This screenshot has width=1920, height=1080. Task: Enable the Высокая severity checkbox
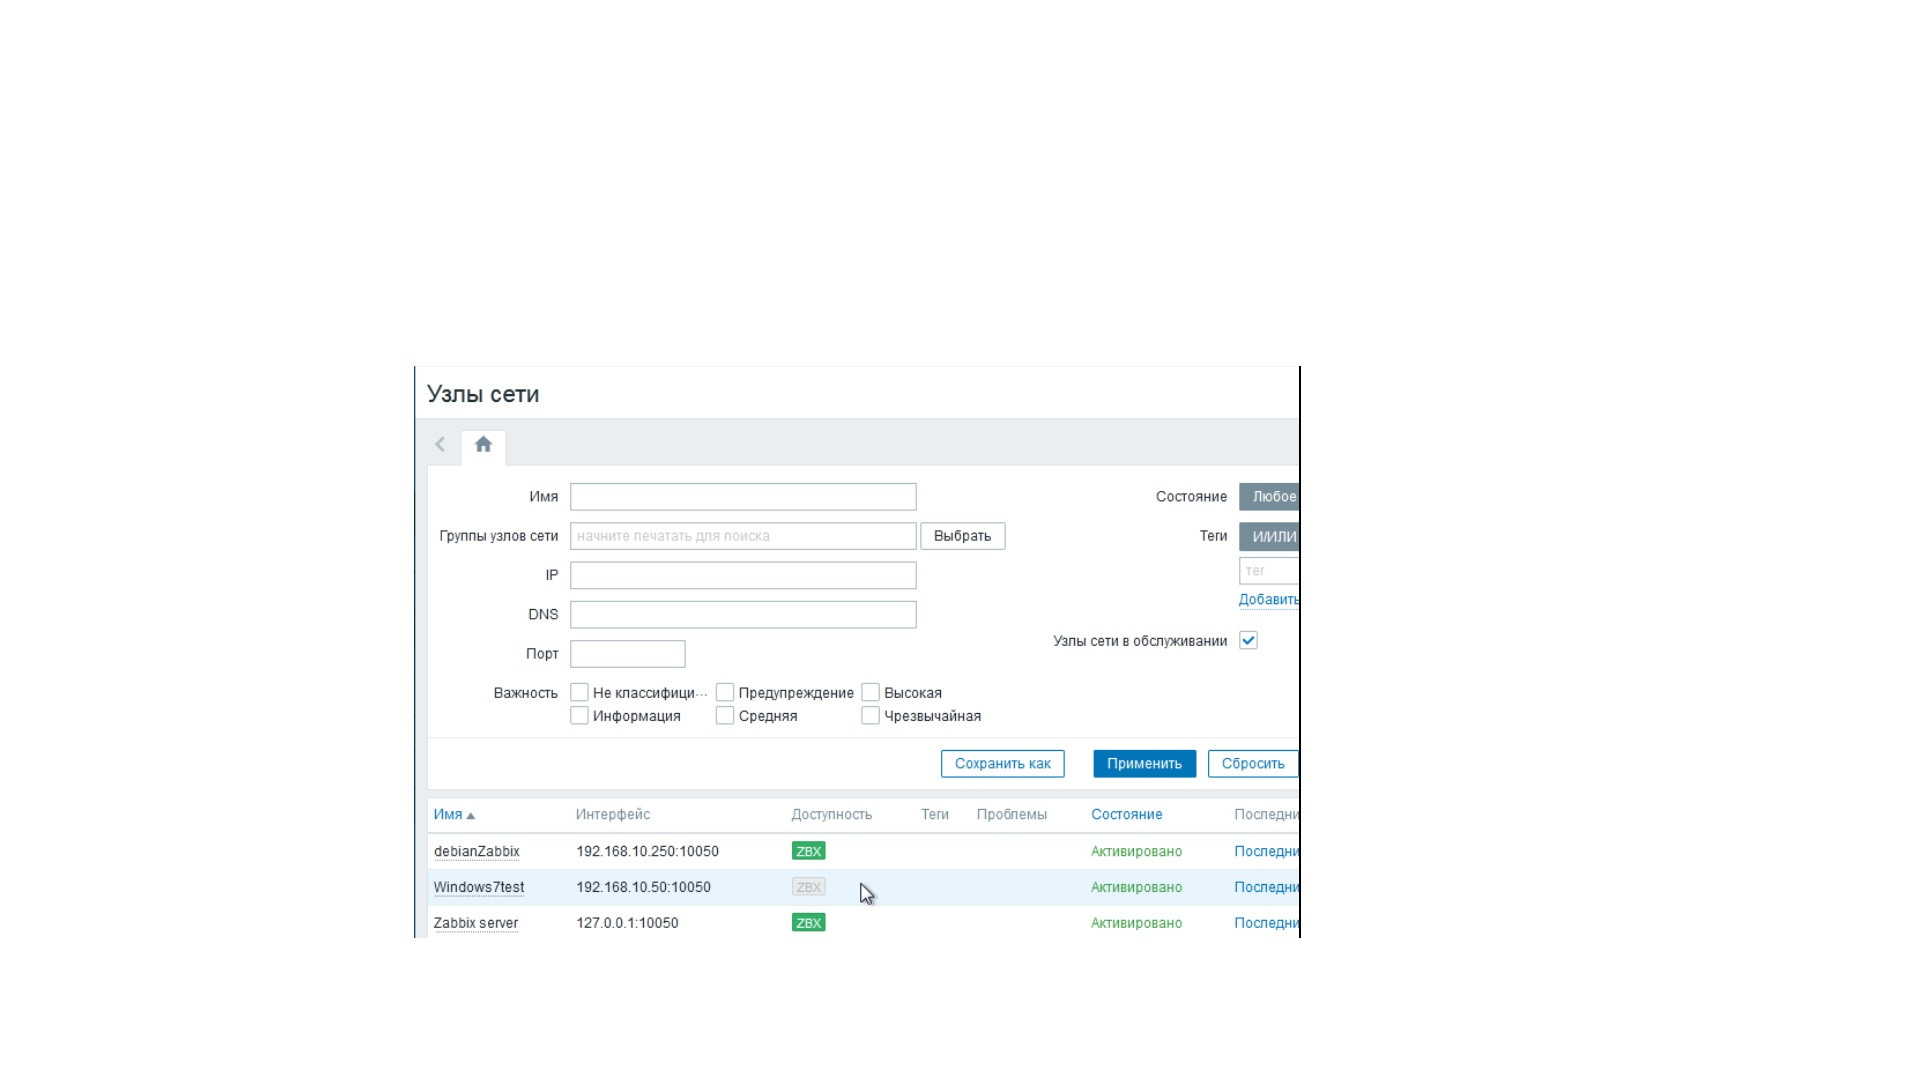click(x=870, y=692)
